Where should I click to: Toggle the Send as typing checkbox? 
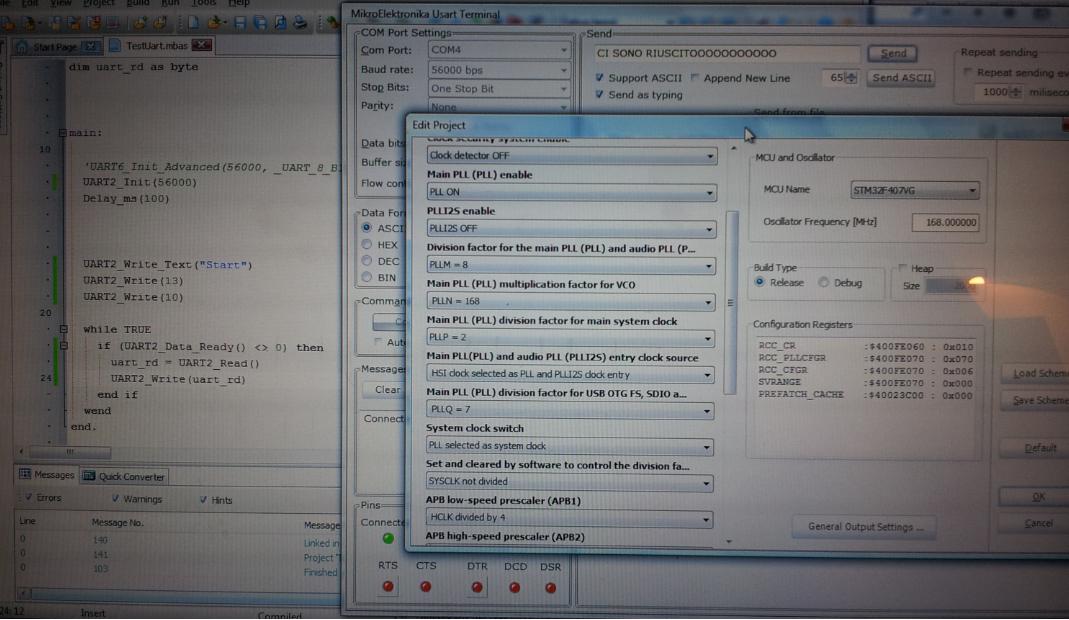599,94
